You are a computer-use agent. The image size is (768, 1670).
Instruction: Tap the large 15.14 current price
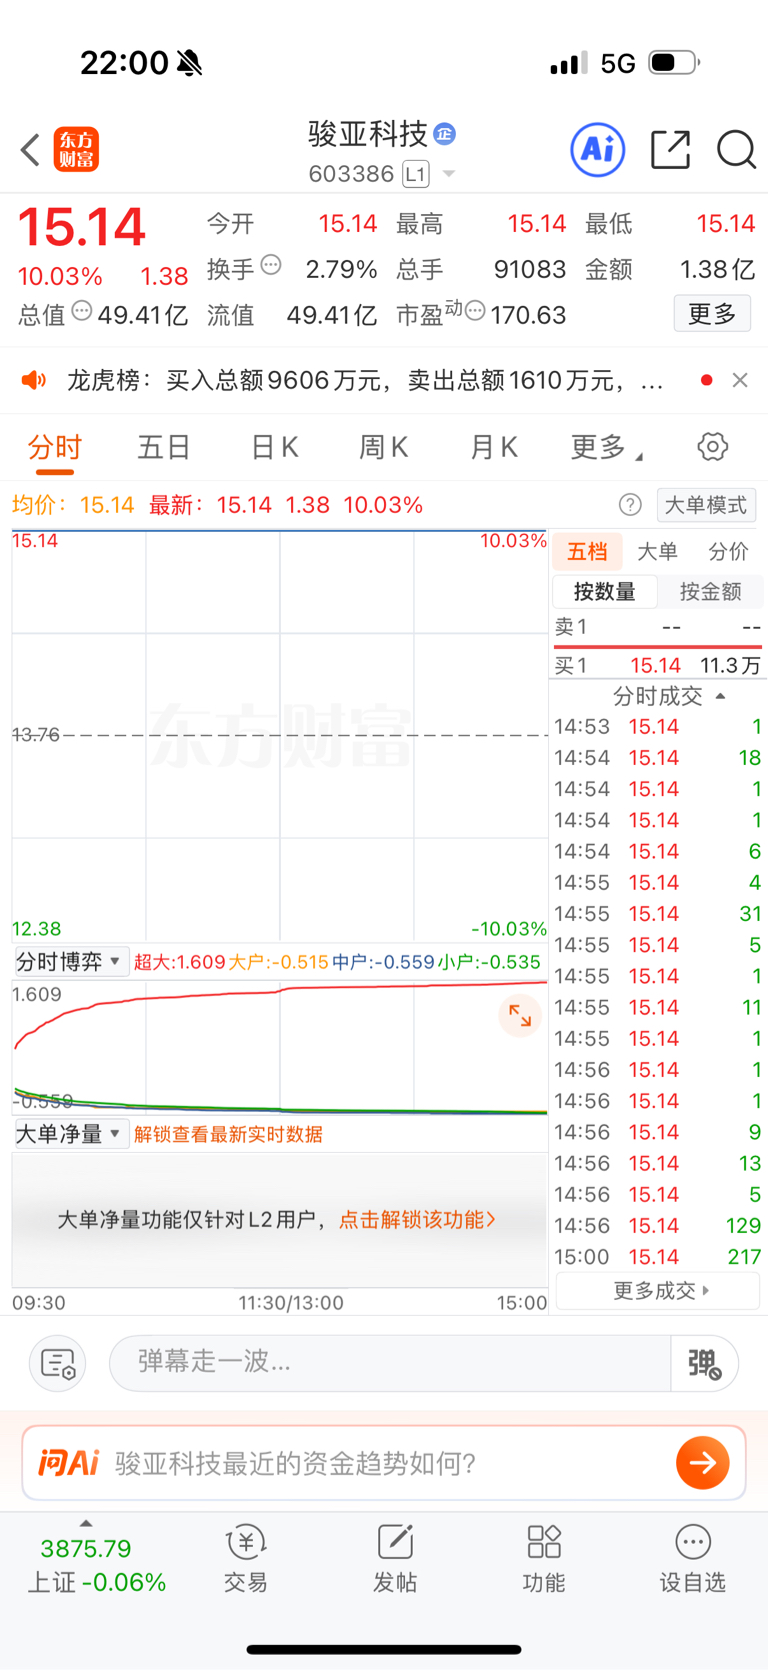point(82,227)
